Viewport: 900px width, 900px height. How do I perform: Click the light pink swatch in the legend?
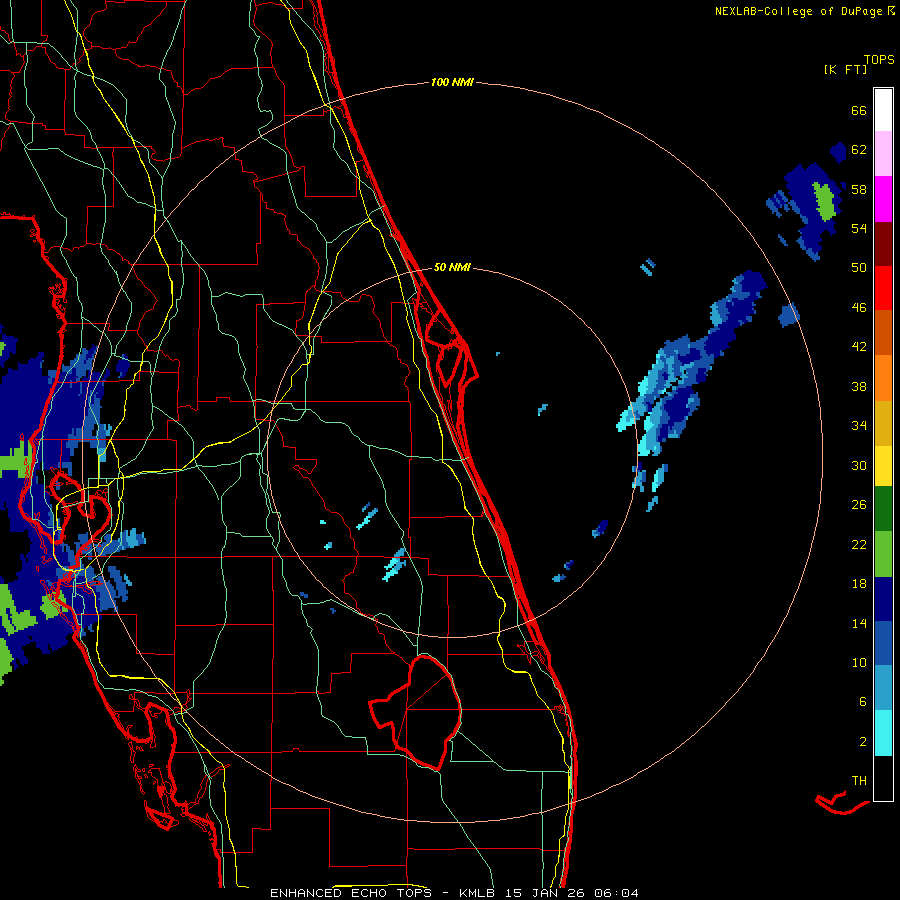click(x=883, y=153)
